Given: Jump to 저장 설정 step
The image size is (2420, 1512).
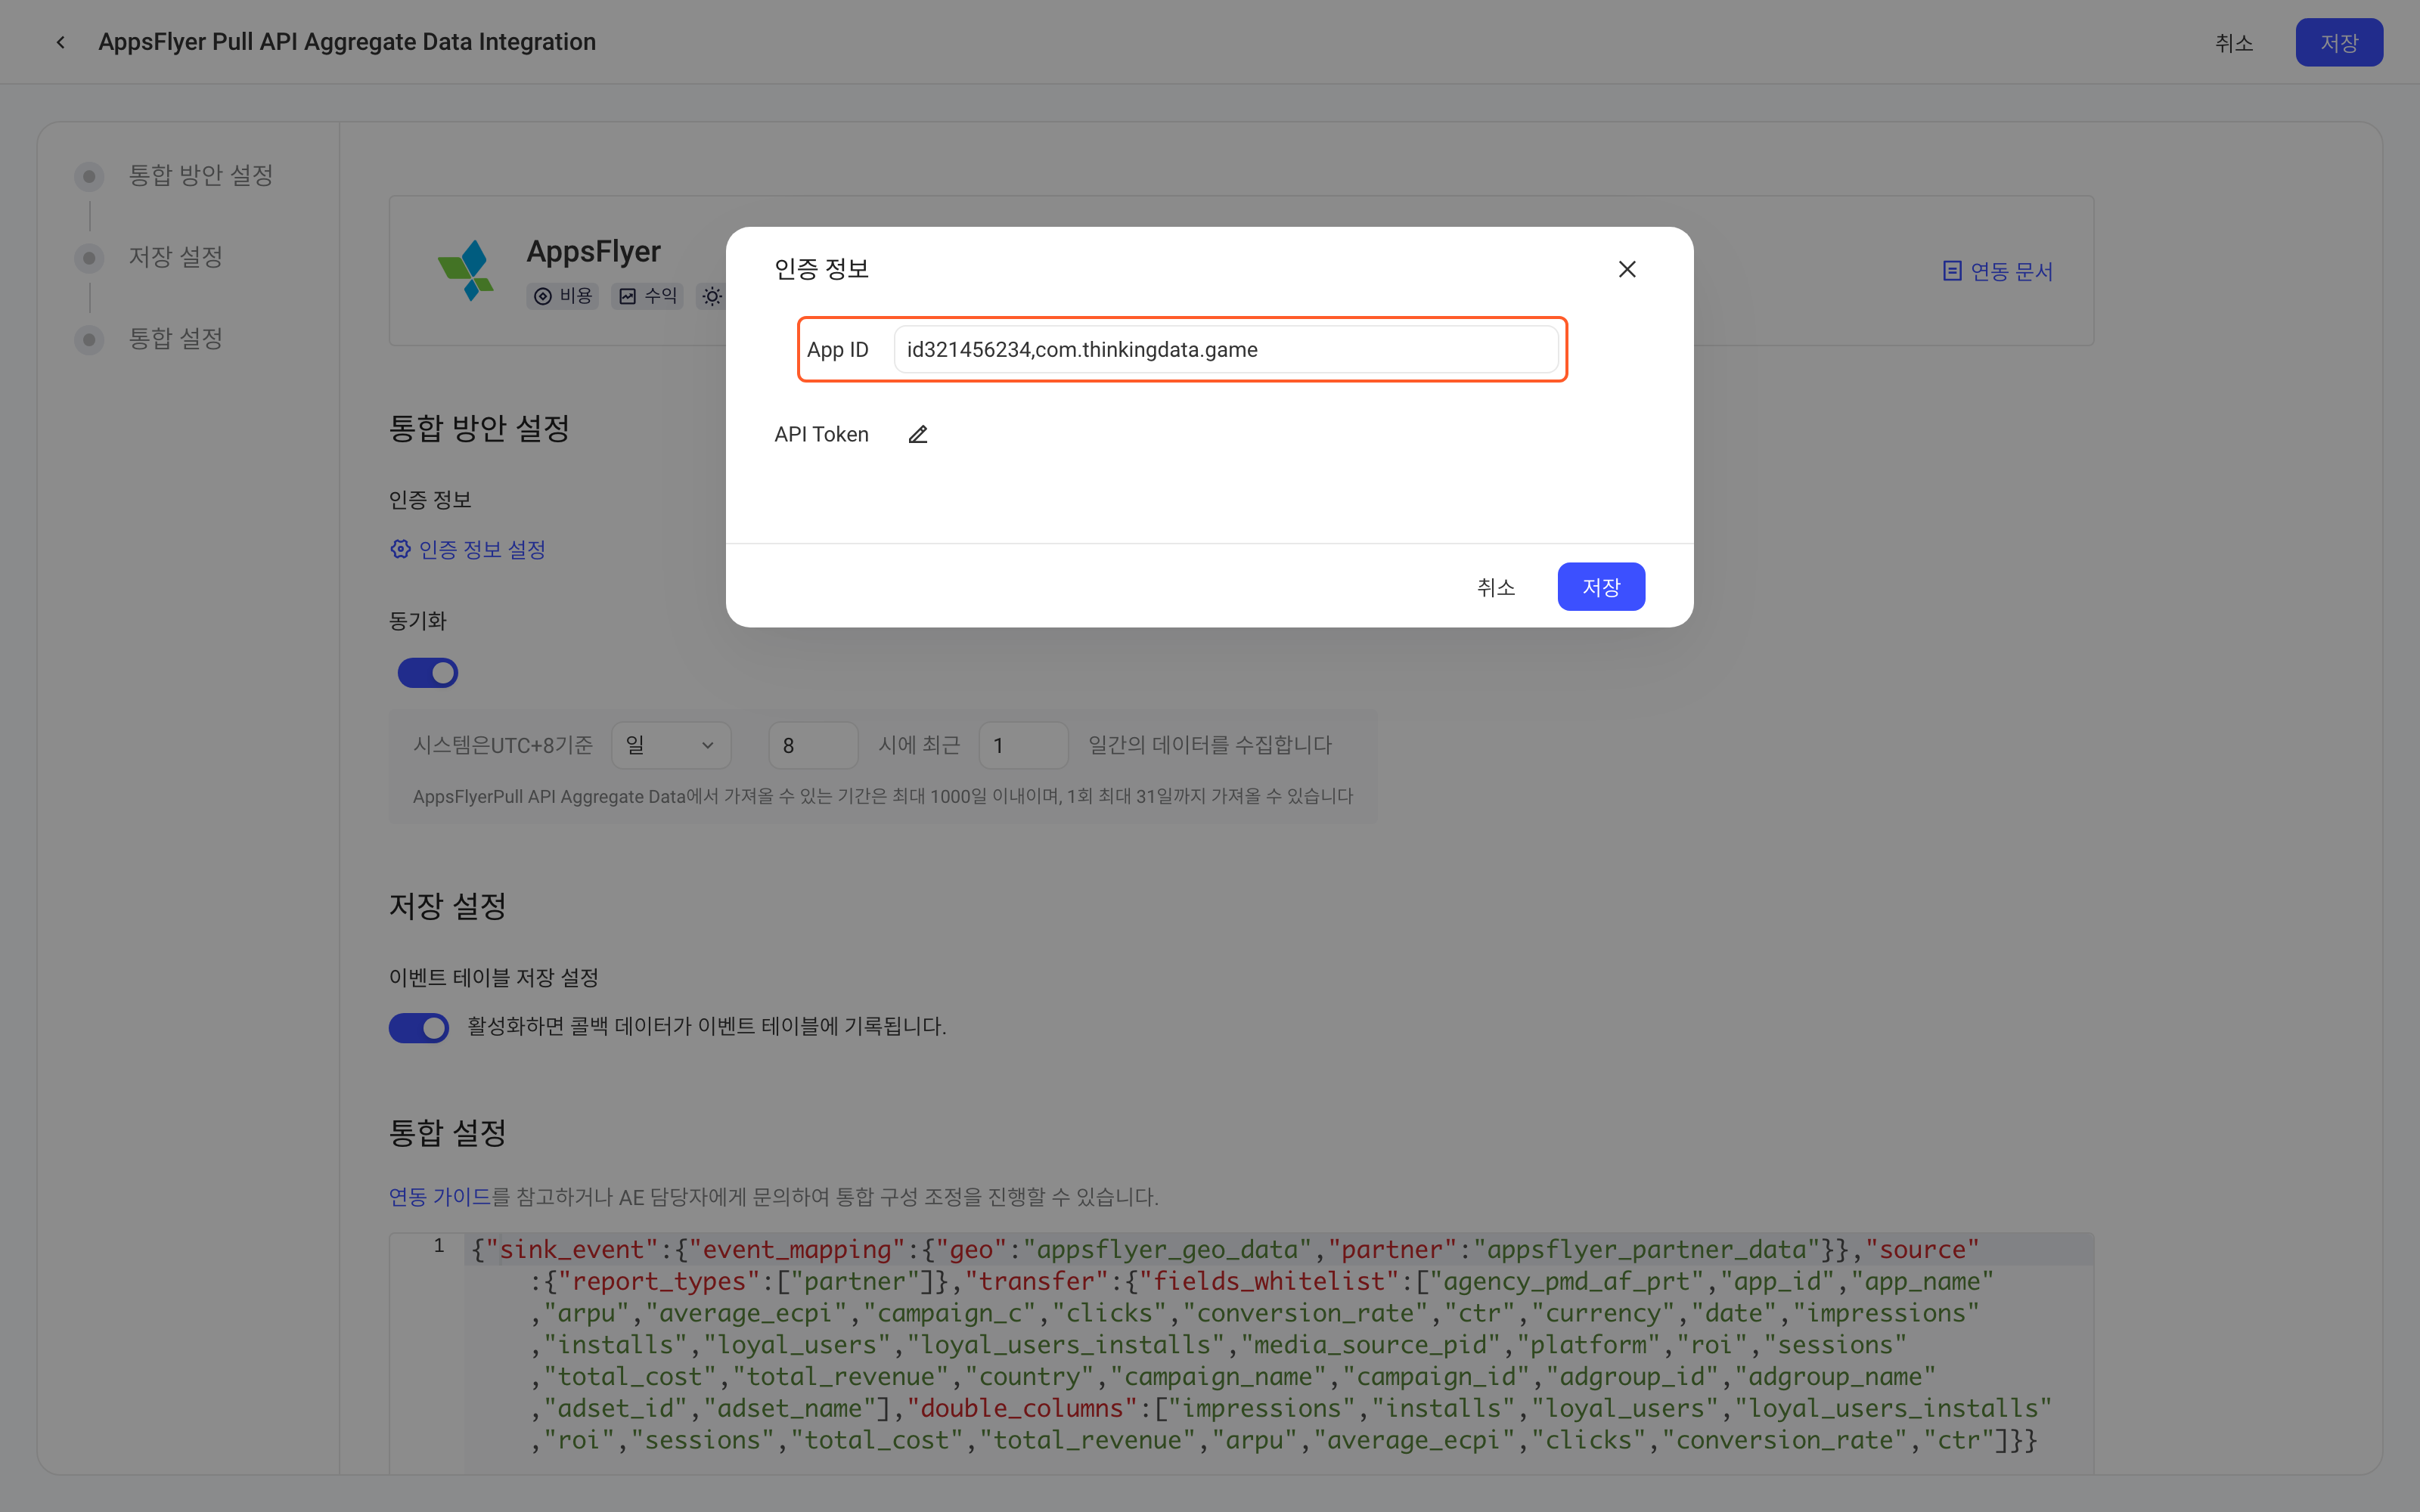Looking at the screenshot, I should pos(175,257).
